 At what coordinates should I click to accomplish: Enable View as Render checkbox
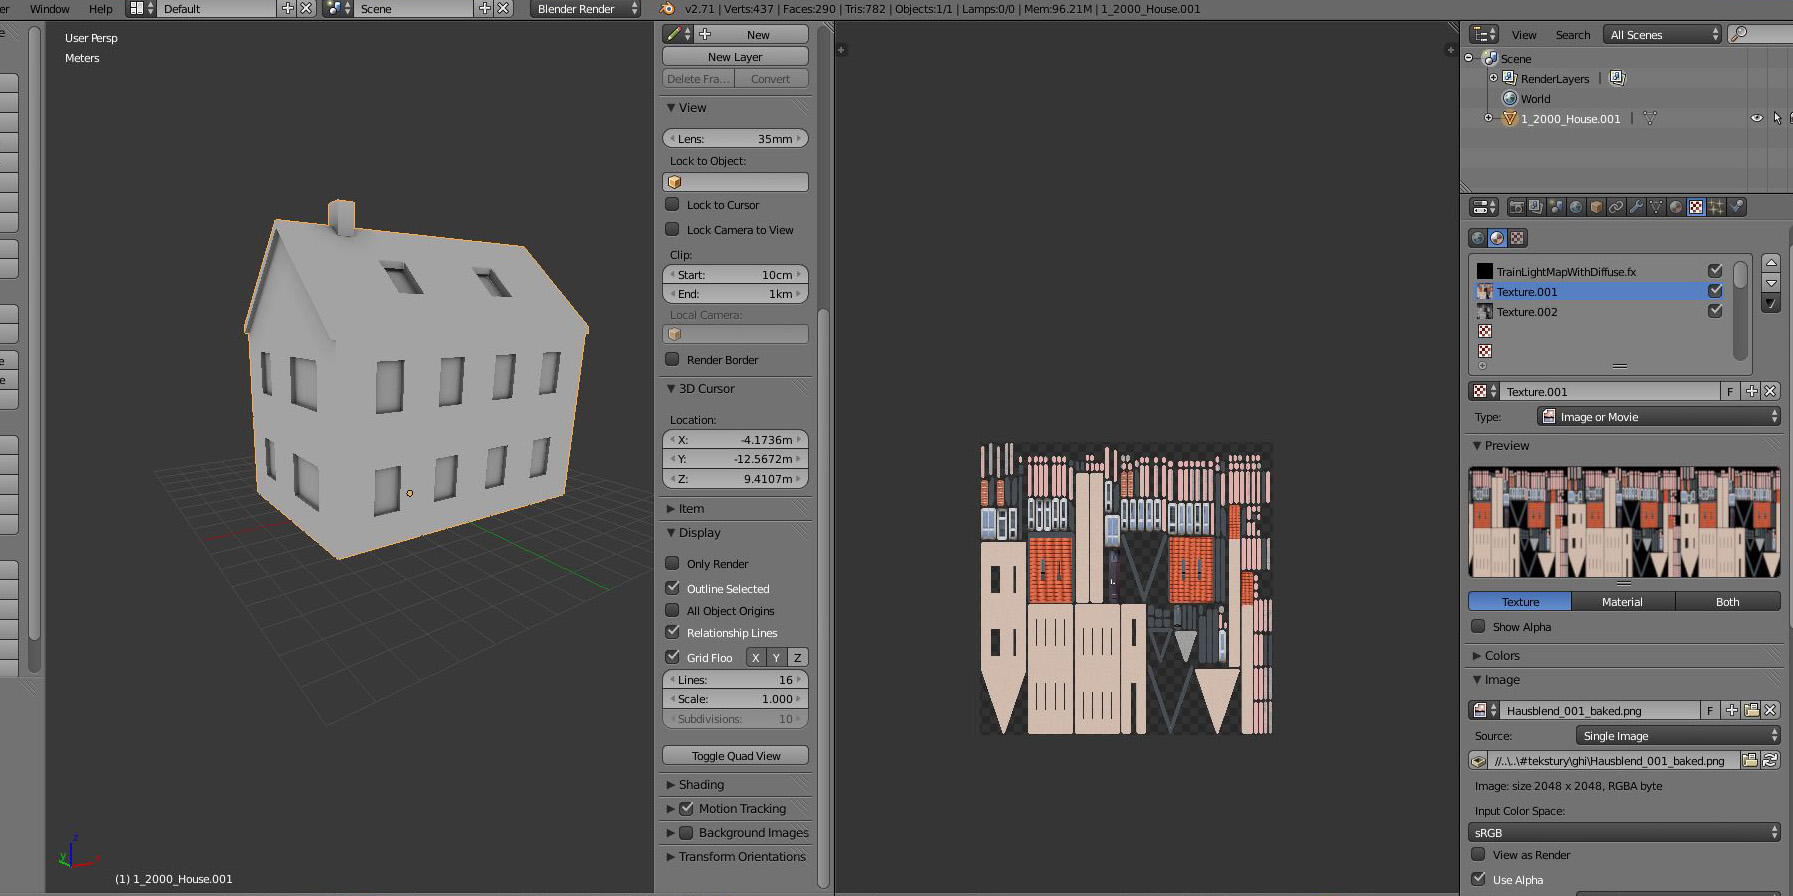pos(1478,855)
